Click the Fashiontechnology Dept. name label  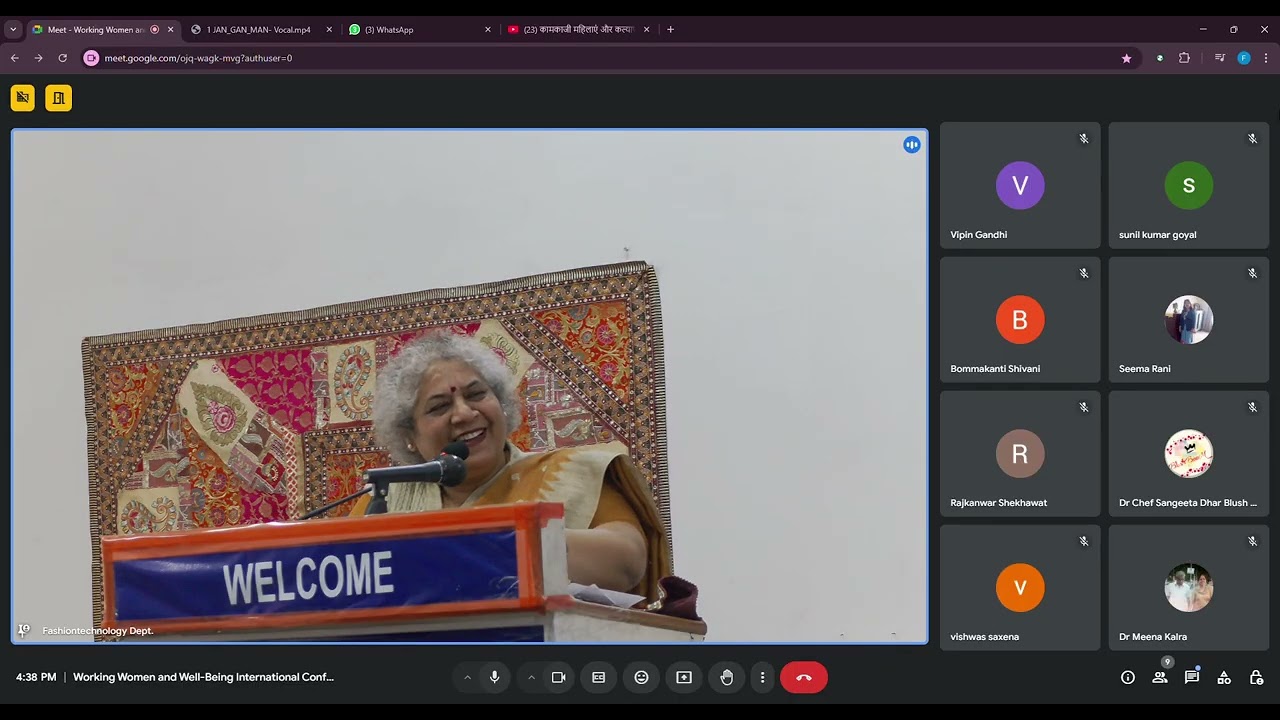(98, 631)
